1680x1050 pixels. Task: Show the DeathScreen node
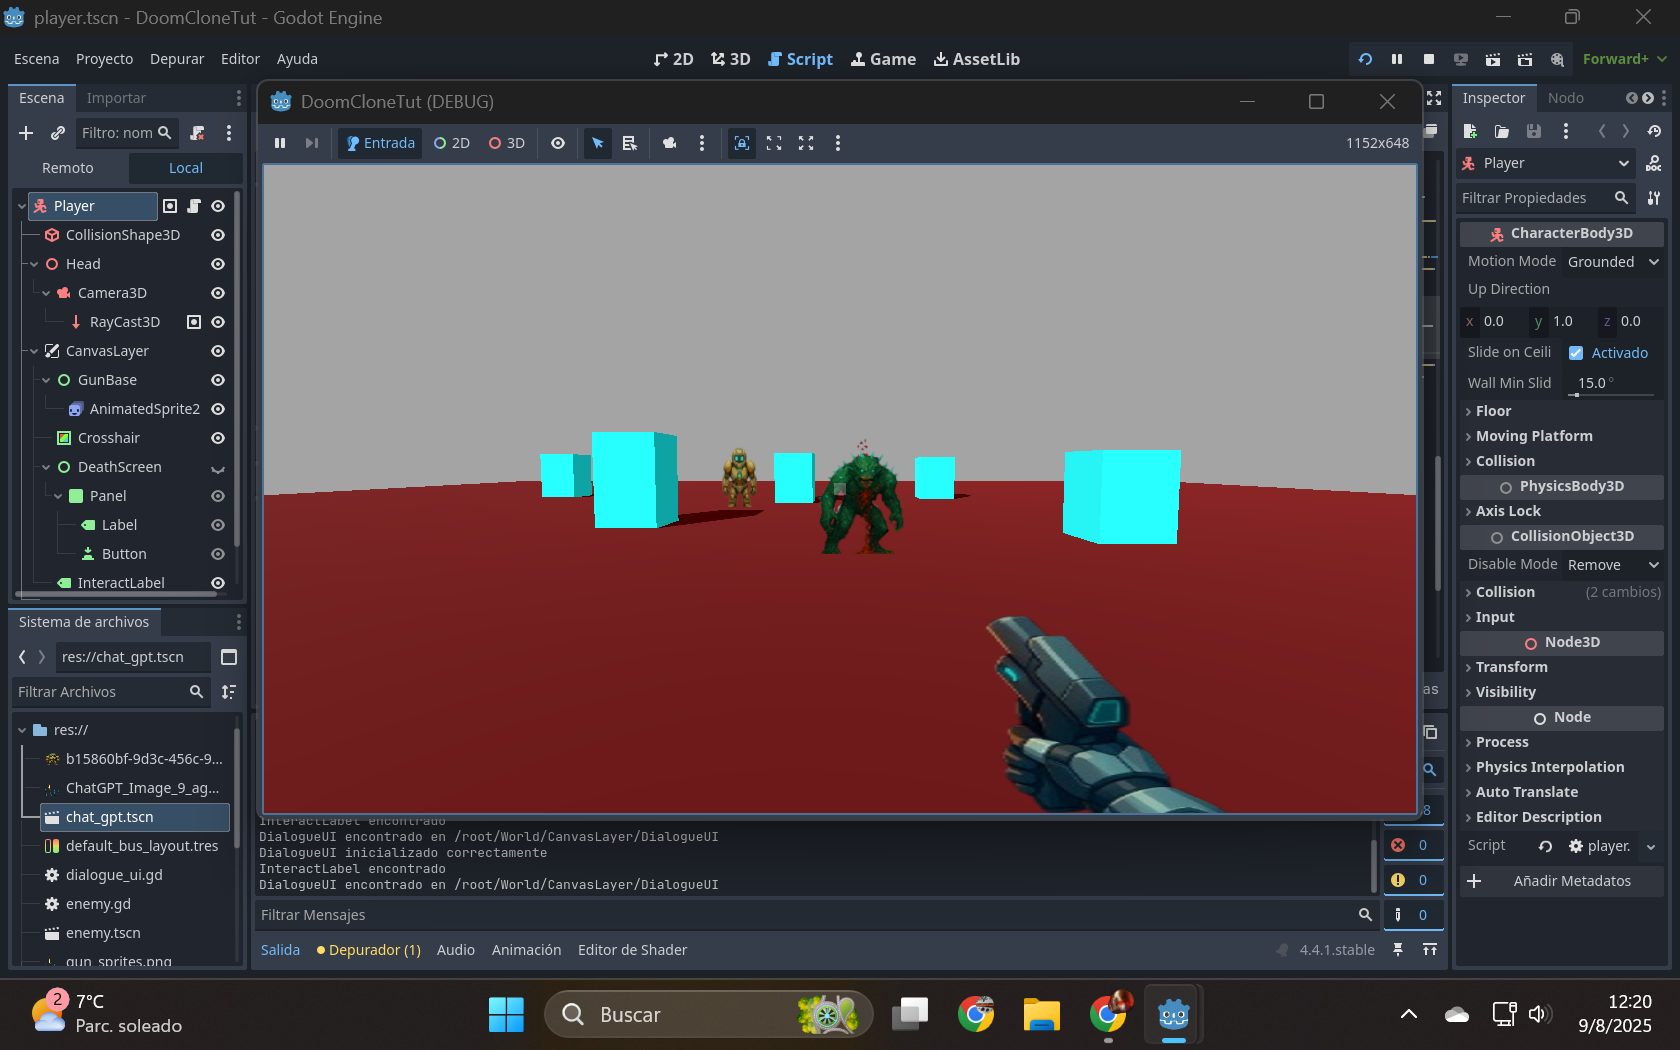(x=218, y=468)
